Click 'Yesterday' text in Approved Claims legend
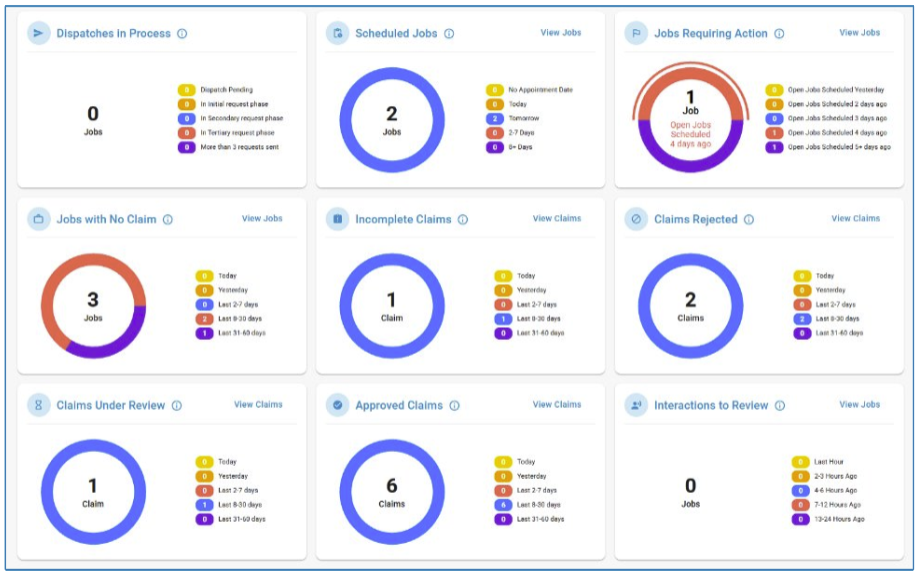This screenshot has height=575, width=920. click(x=532, y=476)
